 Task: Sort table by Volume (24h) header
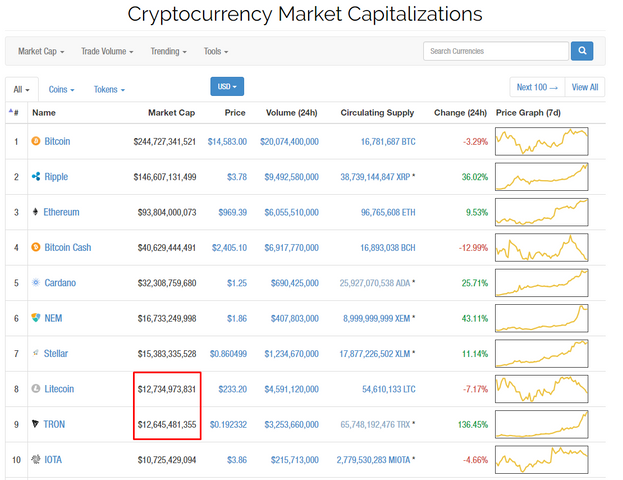[291, 113]
